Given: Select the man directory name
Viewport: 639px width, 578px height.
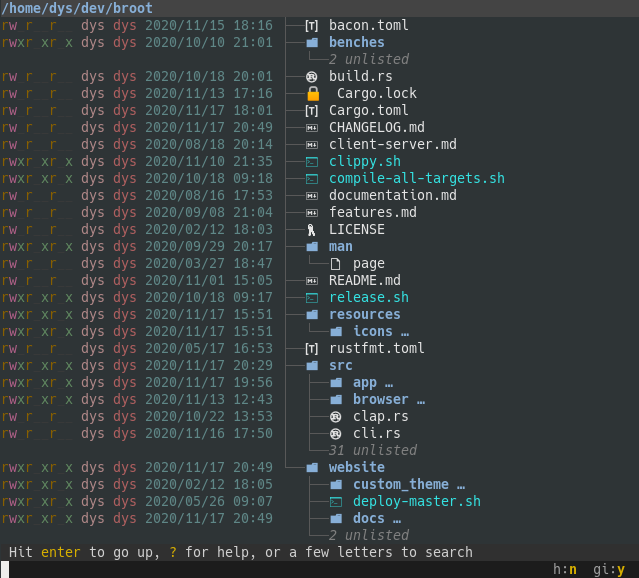Looking at the screenshot, I should pos(341,247).
